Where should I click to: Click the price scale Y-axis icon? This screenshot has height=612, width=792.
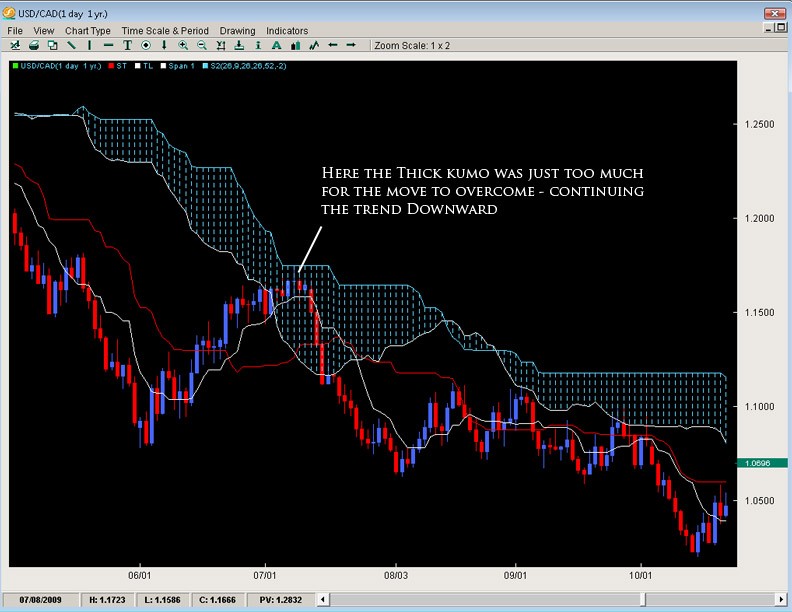click(x=221, y=45)
